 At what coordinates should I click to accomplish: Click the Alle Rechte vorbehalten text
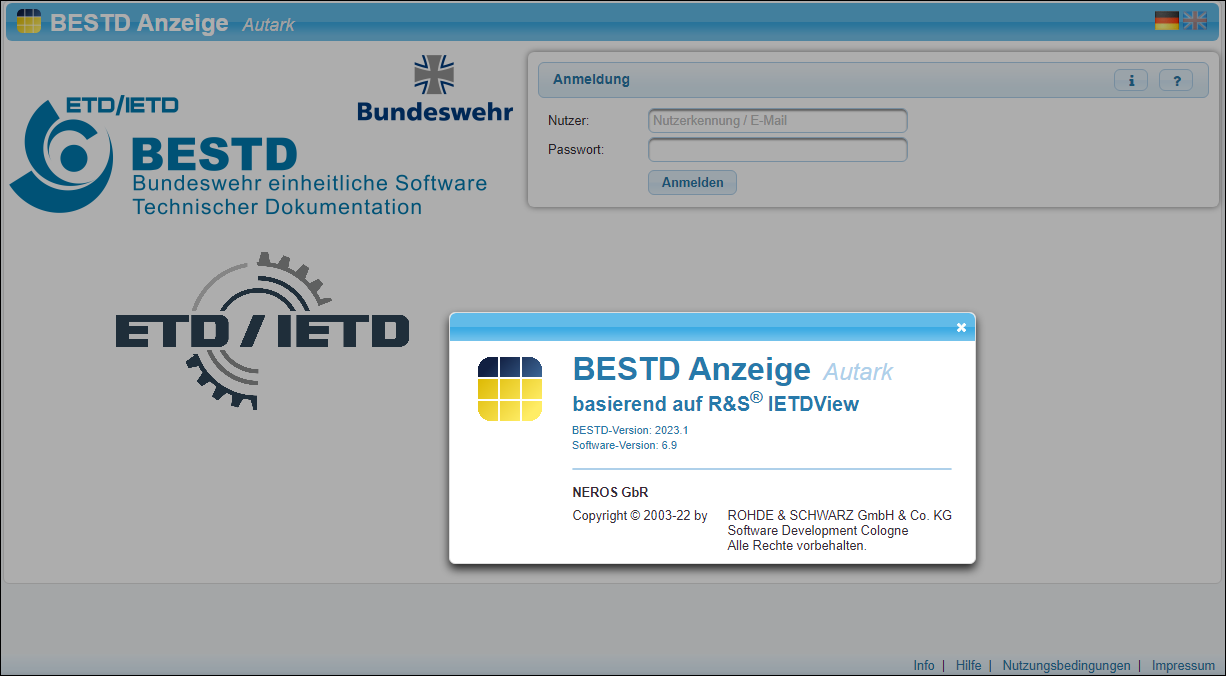point(796,546)
